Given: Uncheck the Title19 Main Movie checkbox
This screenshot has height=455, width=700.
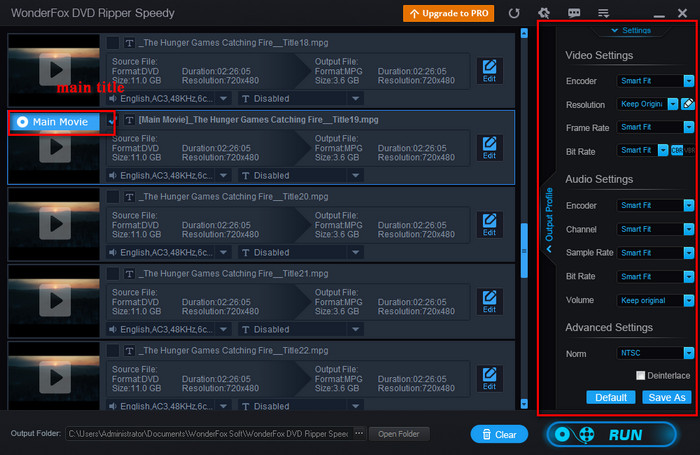Looking at the screenshot, I should point(112,120).
